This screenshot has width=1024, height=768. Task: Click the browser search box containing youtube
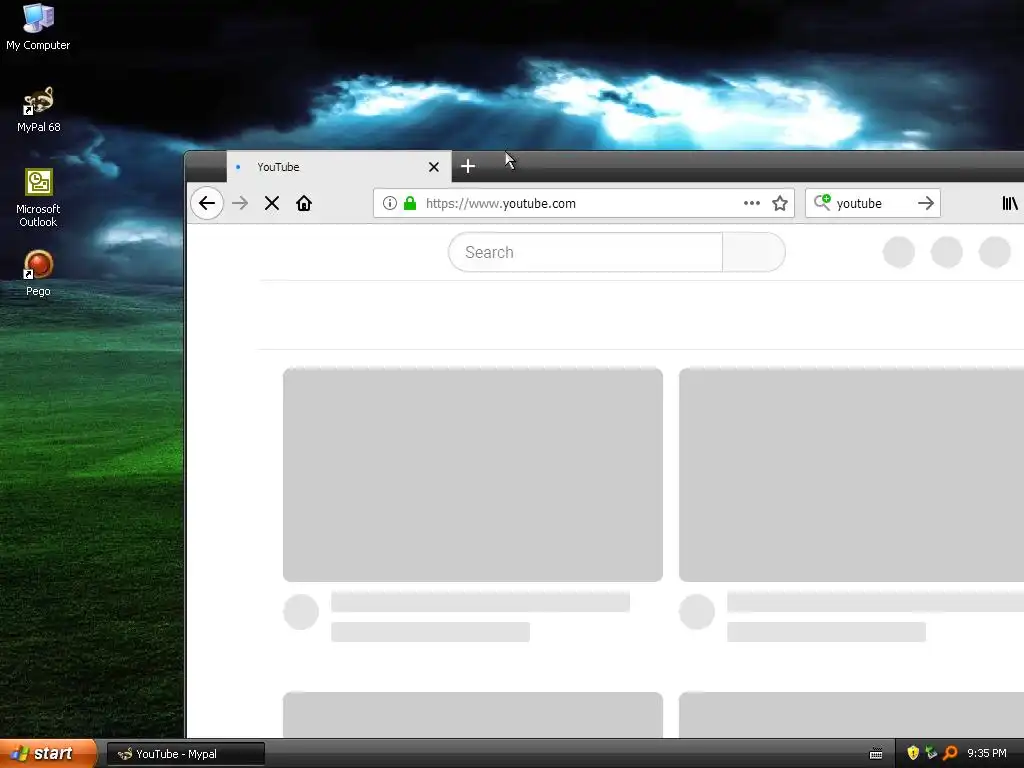pyautogui.click(x=872, y=203)
